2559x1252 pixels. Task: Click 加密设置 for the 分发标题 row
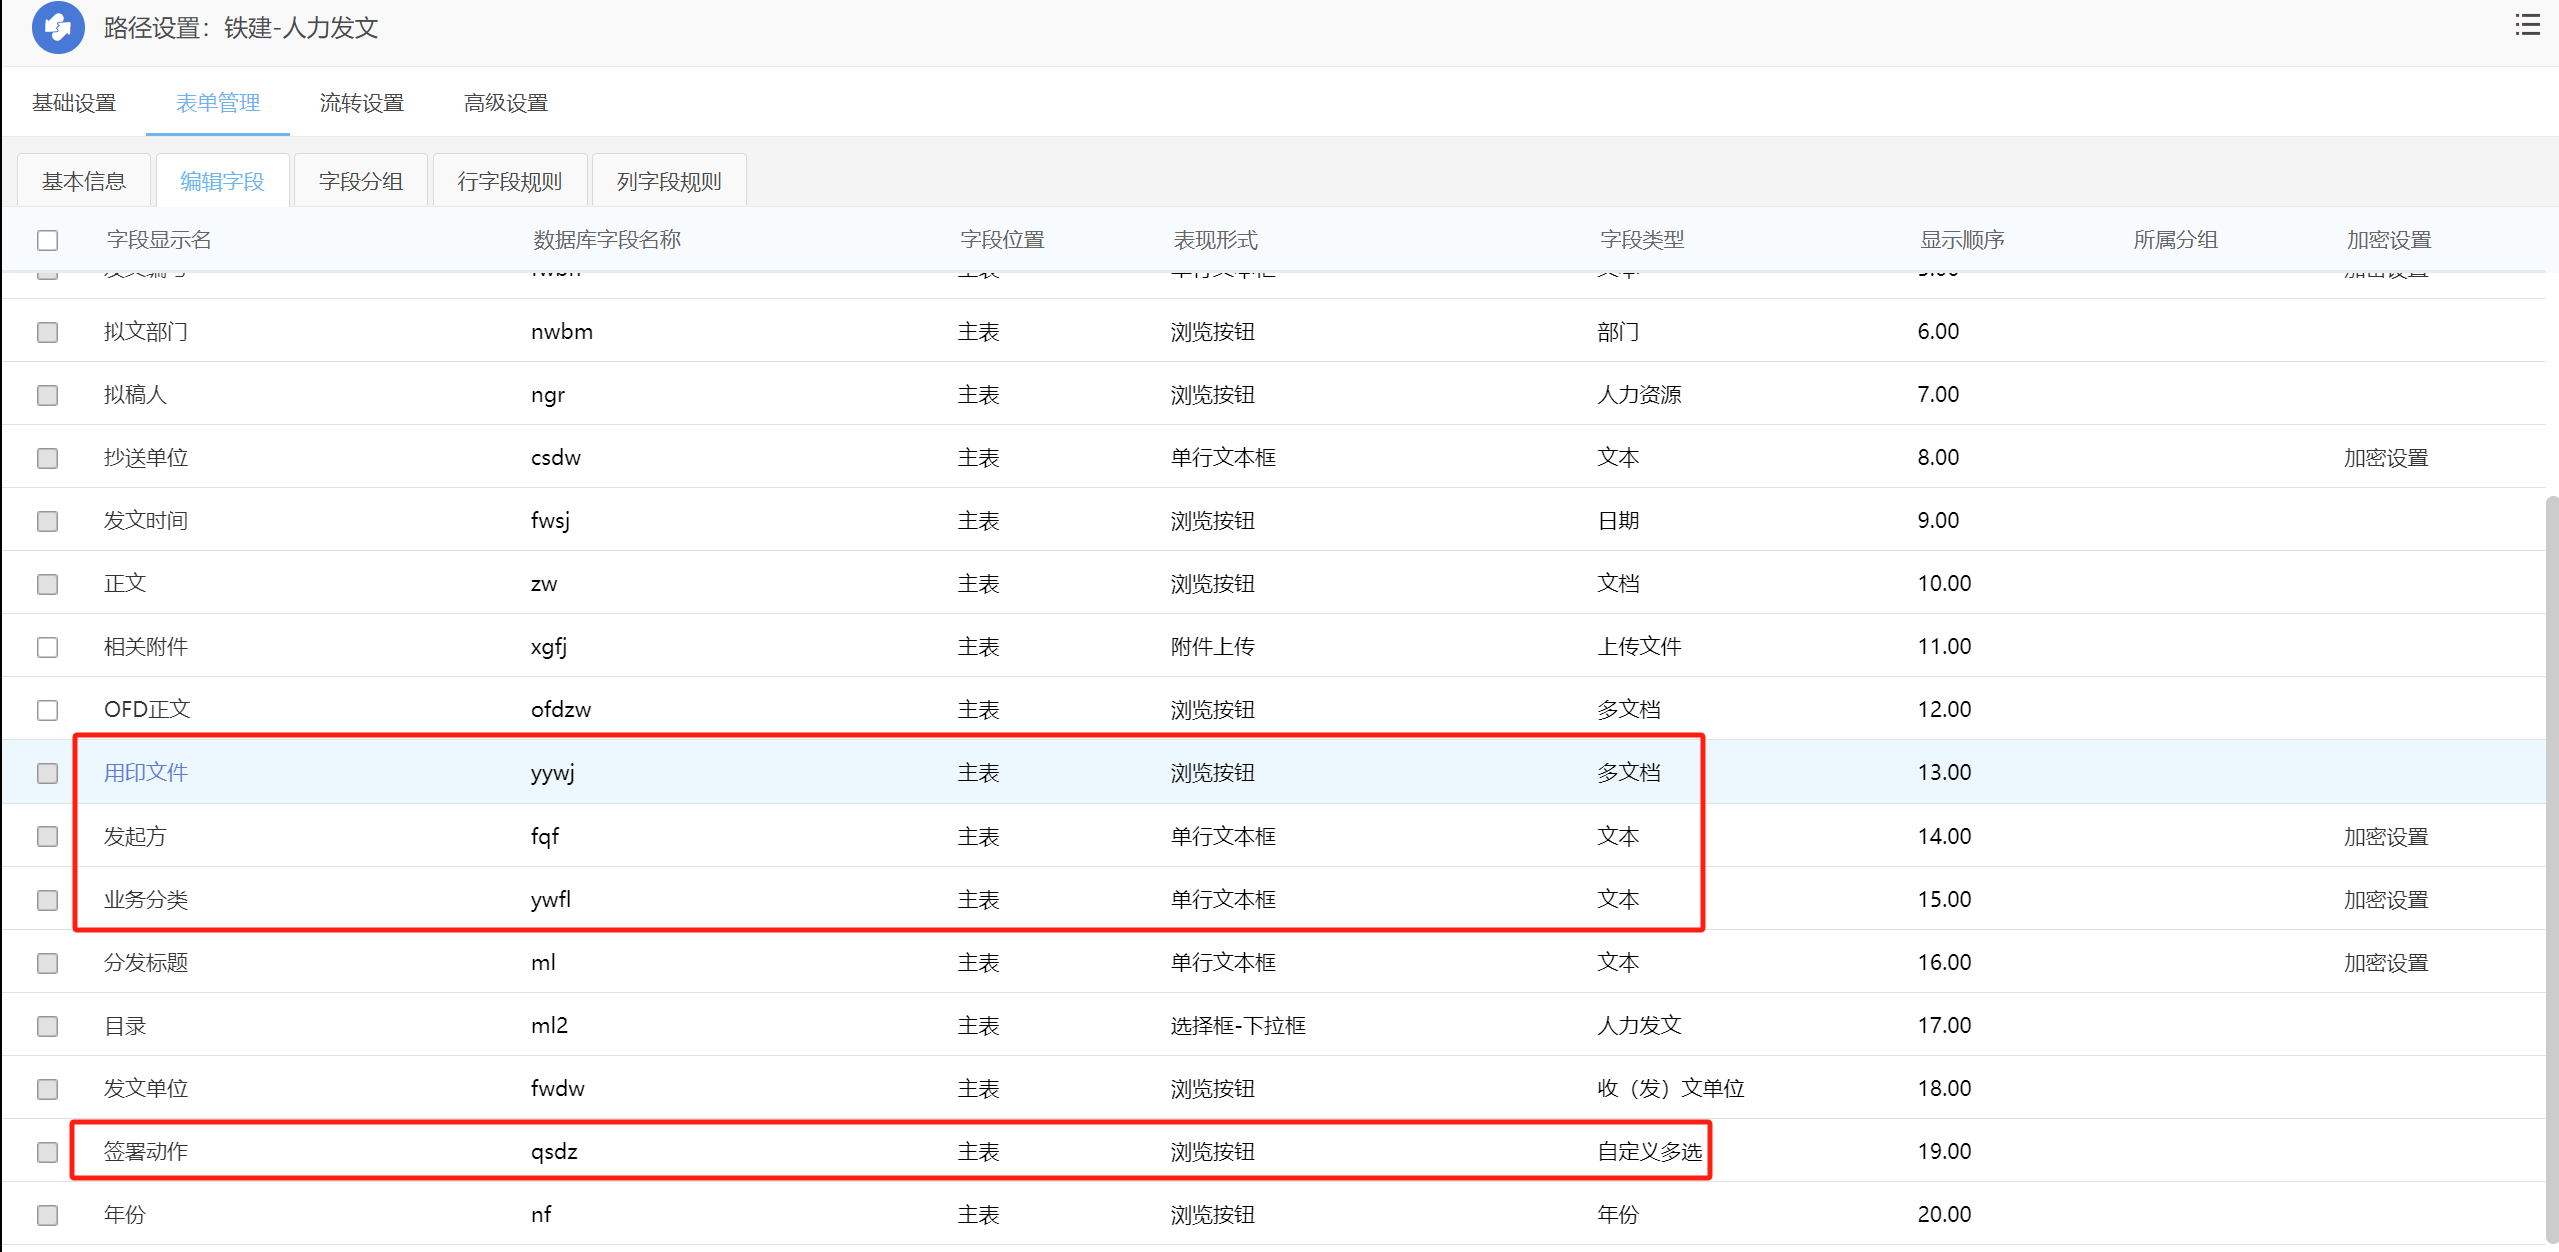(x=2385, y=963)
